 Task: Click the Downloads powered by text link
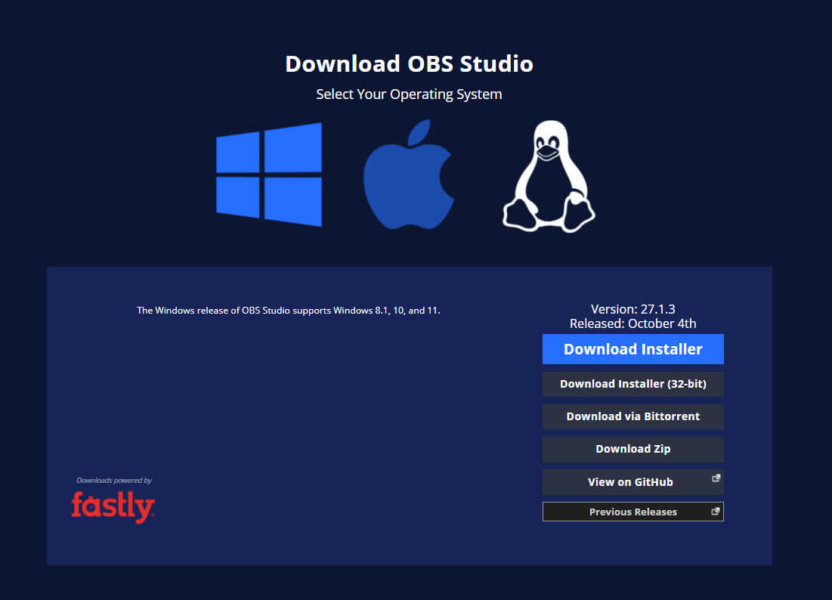pyautogui.click(x=112, y=480)
